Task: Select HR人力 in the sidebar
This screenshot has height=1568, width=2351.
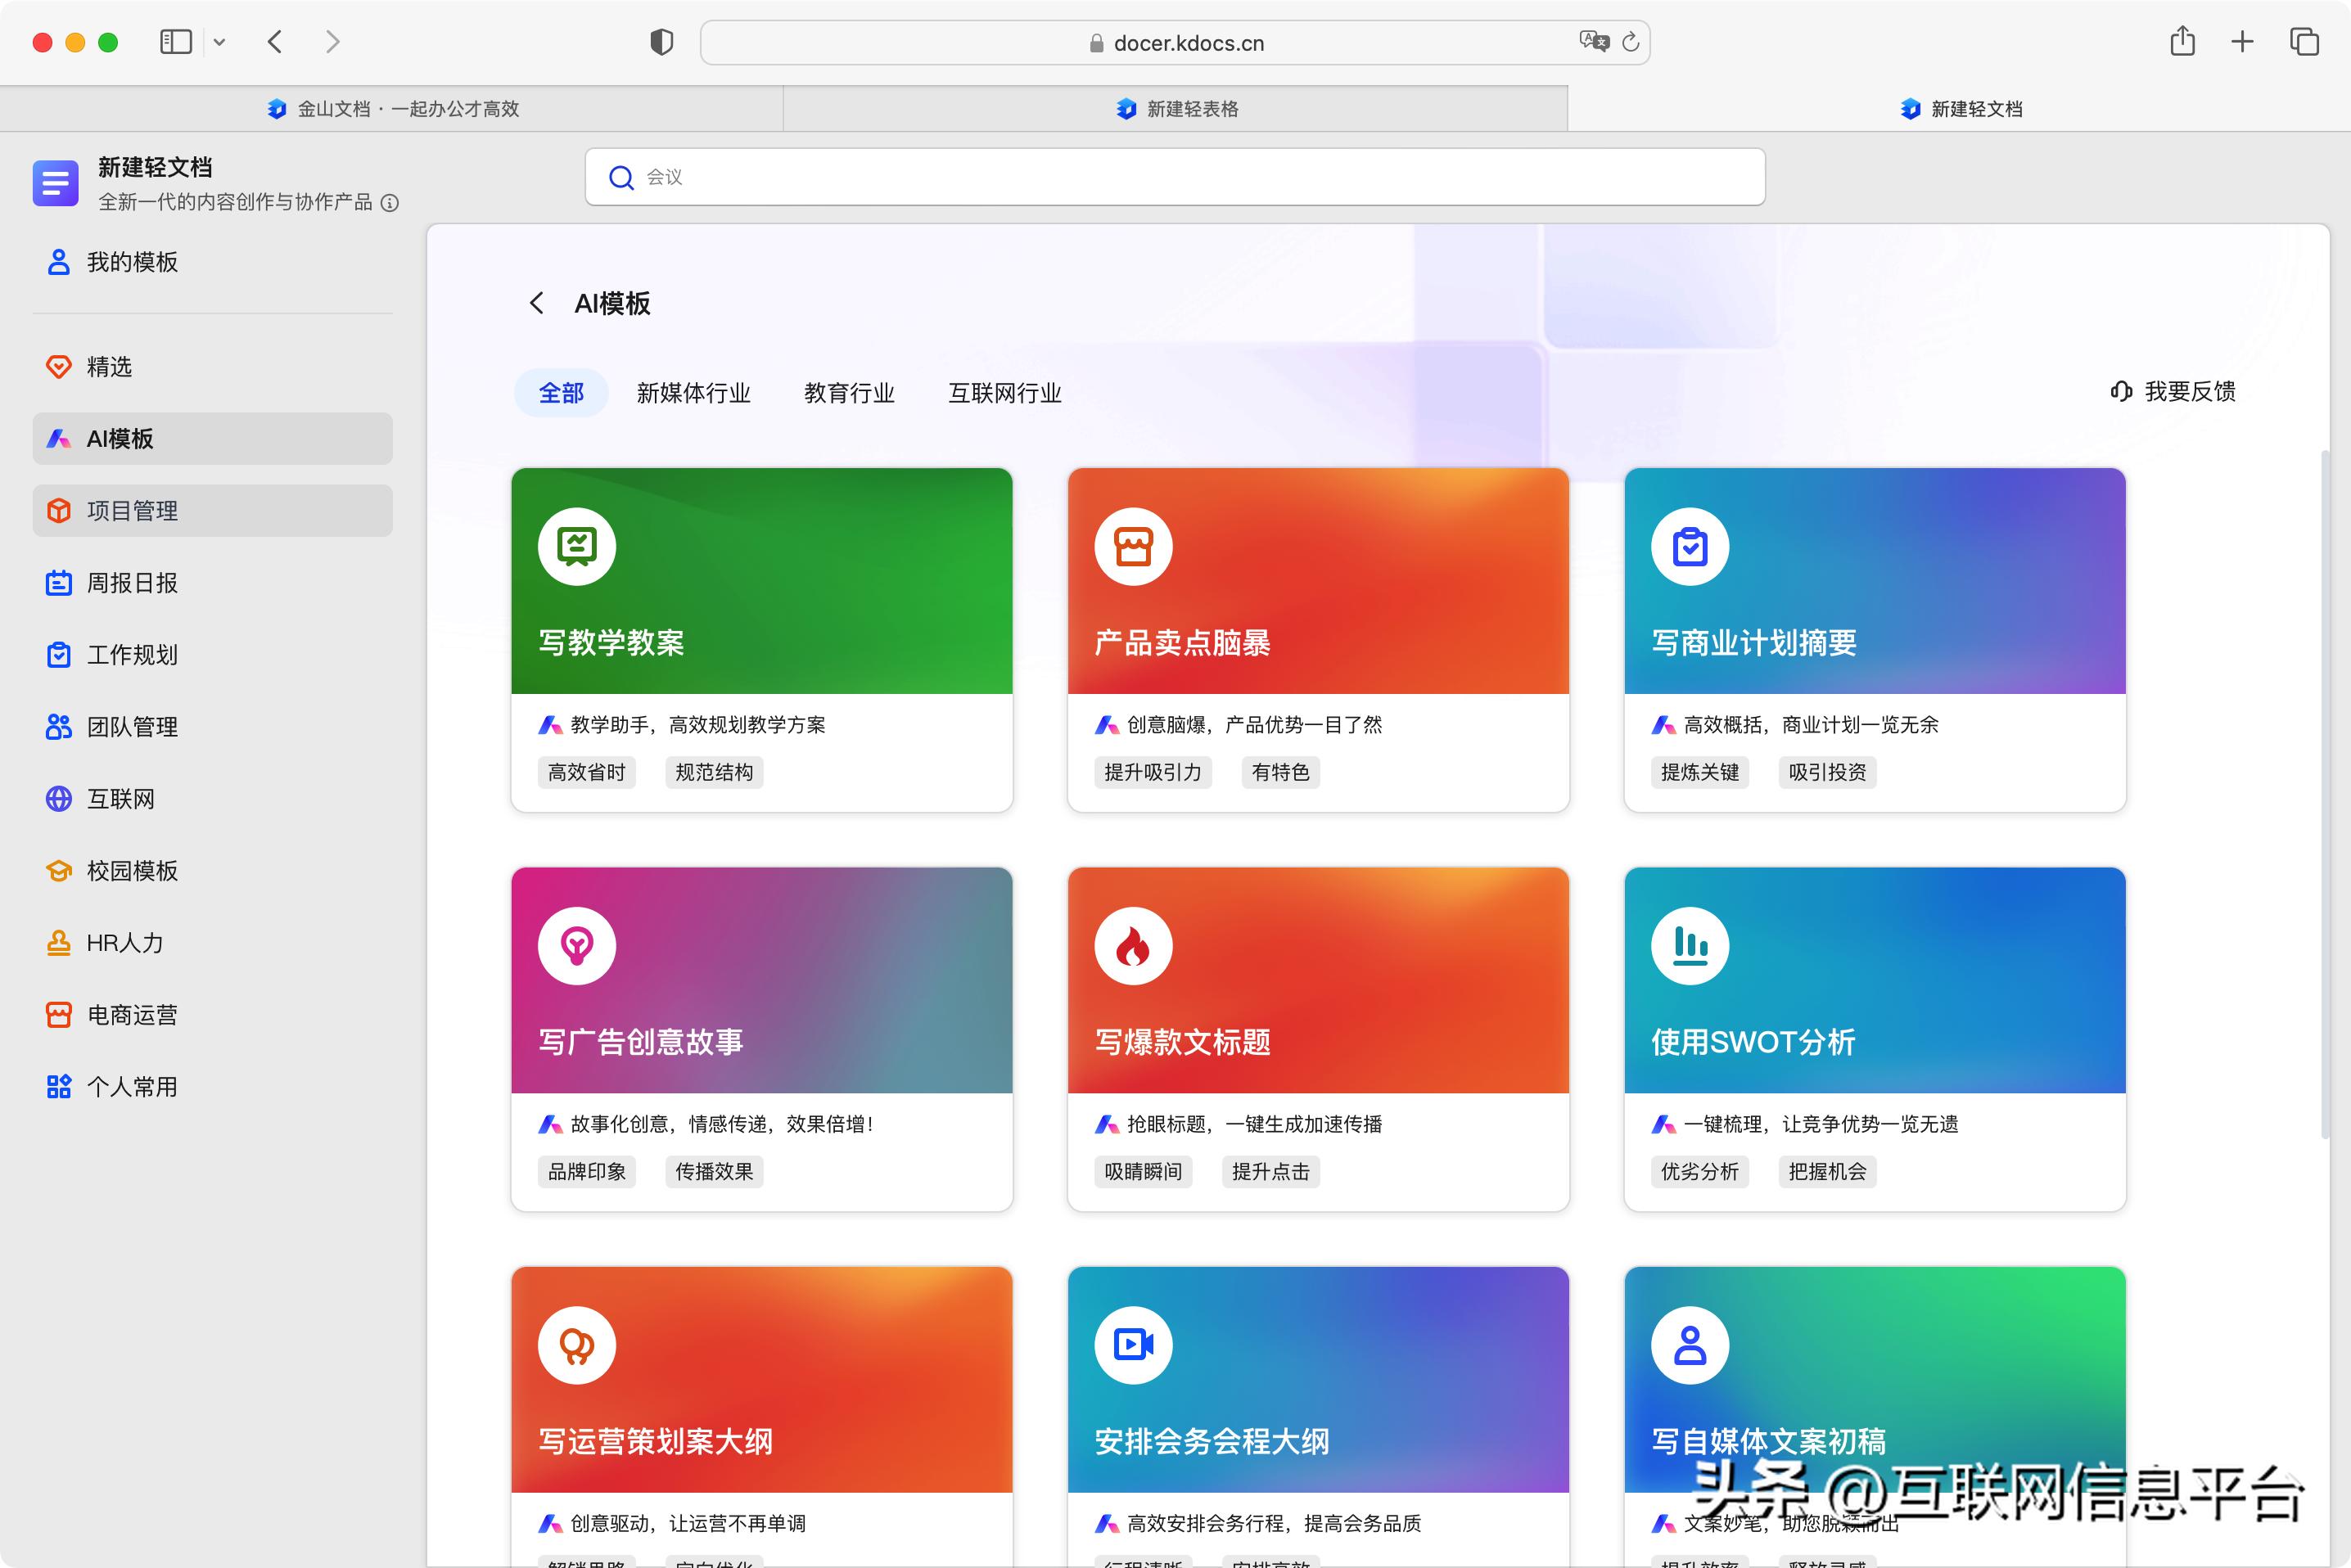Action: [124, 943]
